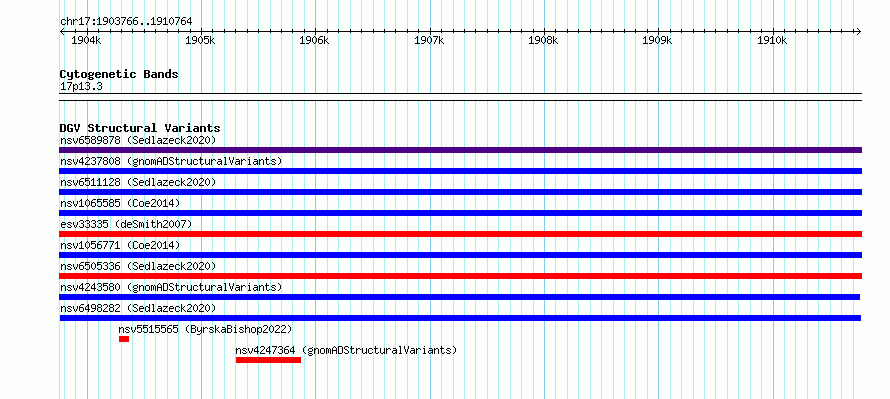
Task: Click the 1907k ruler mark
Action: click(x=429, y=40)
